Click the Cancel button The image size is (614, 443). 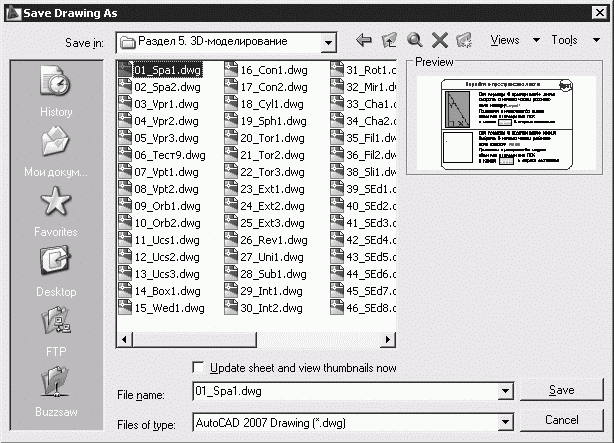tap(561, 420)
